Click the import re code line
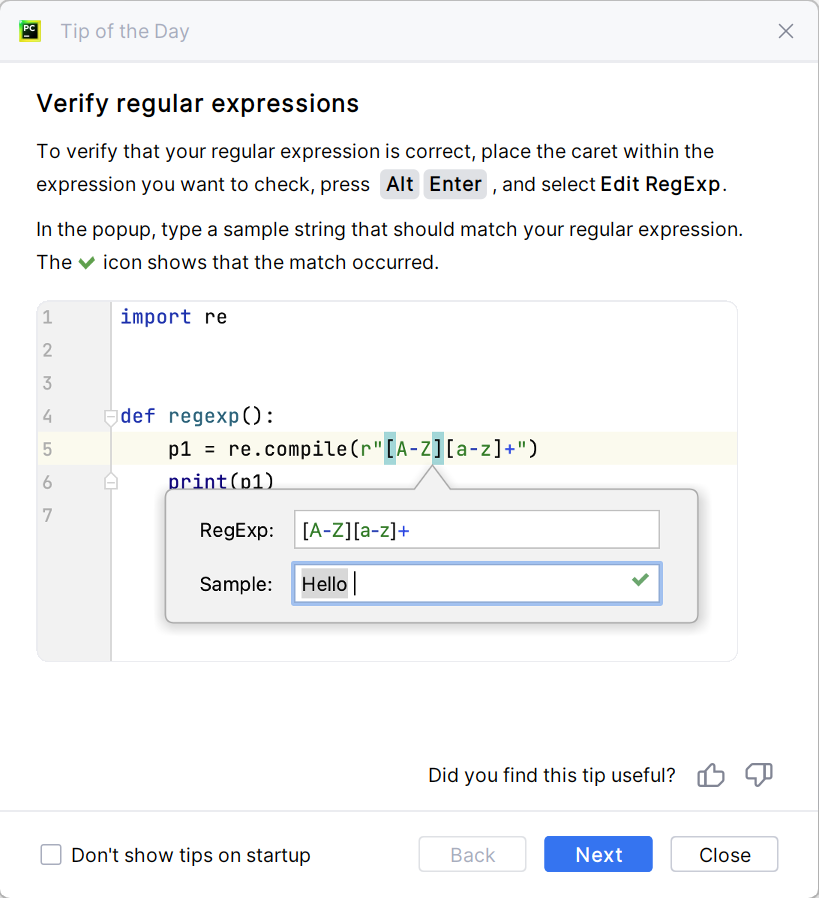 pyautogui.click(x=174, y=317)
